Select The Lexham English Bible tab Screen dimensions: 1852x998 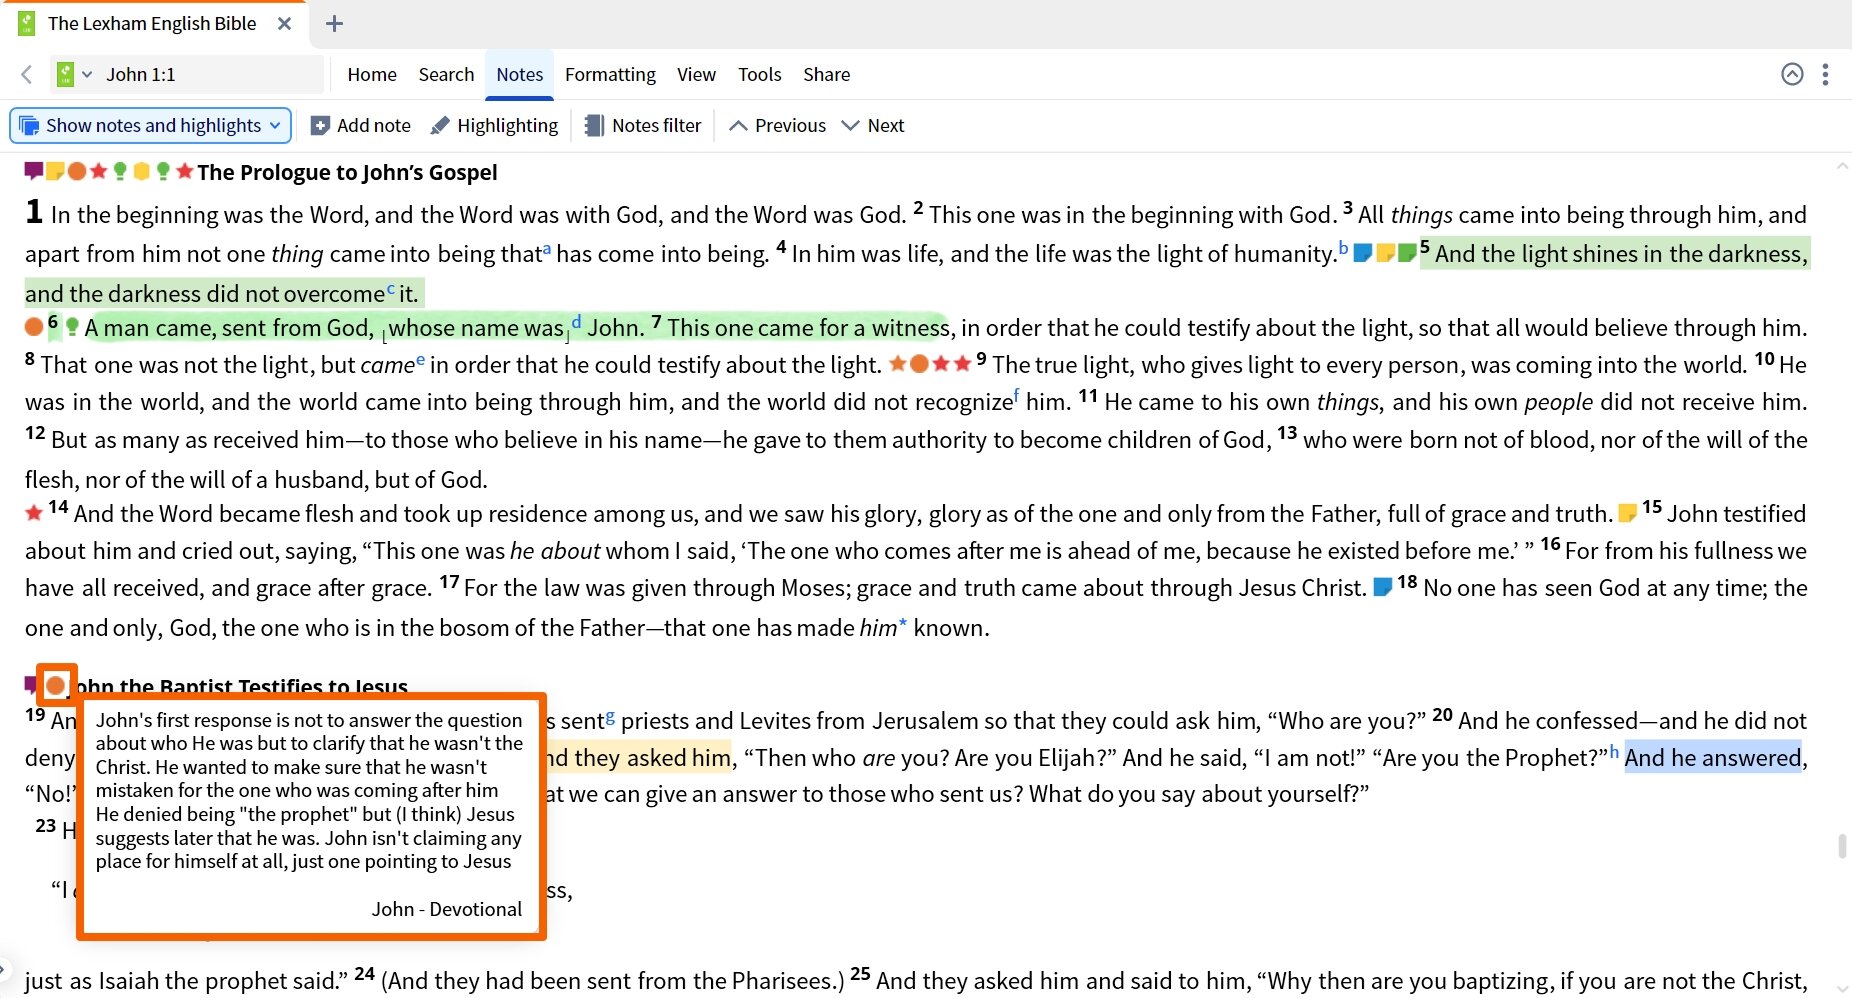pos(152,23)
